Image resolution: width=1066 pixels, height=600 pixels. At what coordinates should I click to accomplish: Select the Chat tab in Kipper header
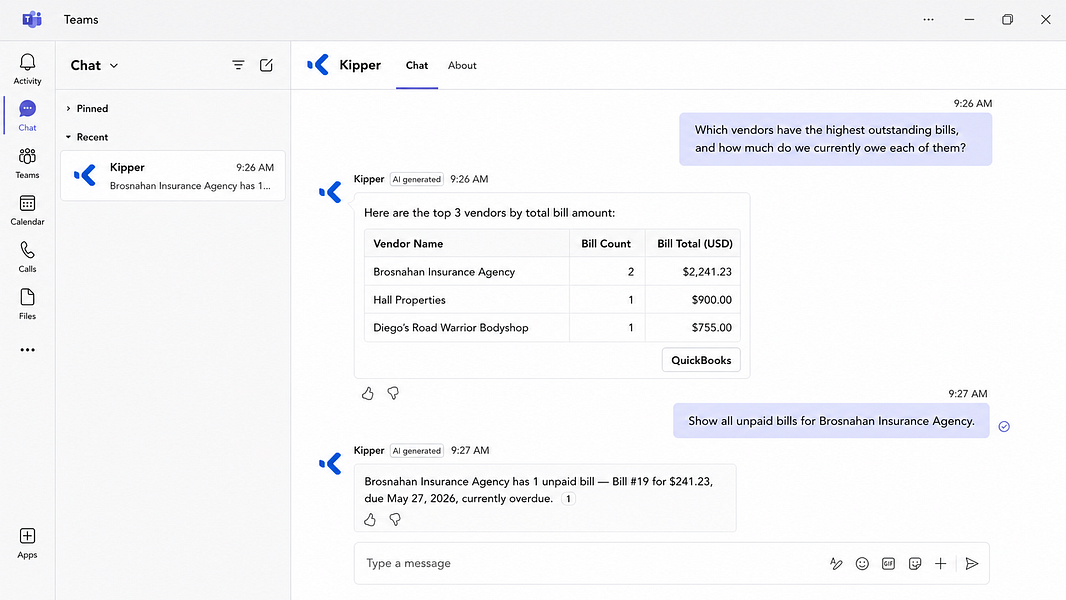[x=417, y=65]
